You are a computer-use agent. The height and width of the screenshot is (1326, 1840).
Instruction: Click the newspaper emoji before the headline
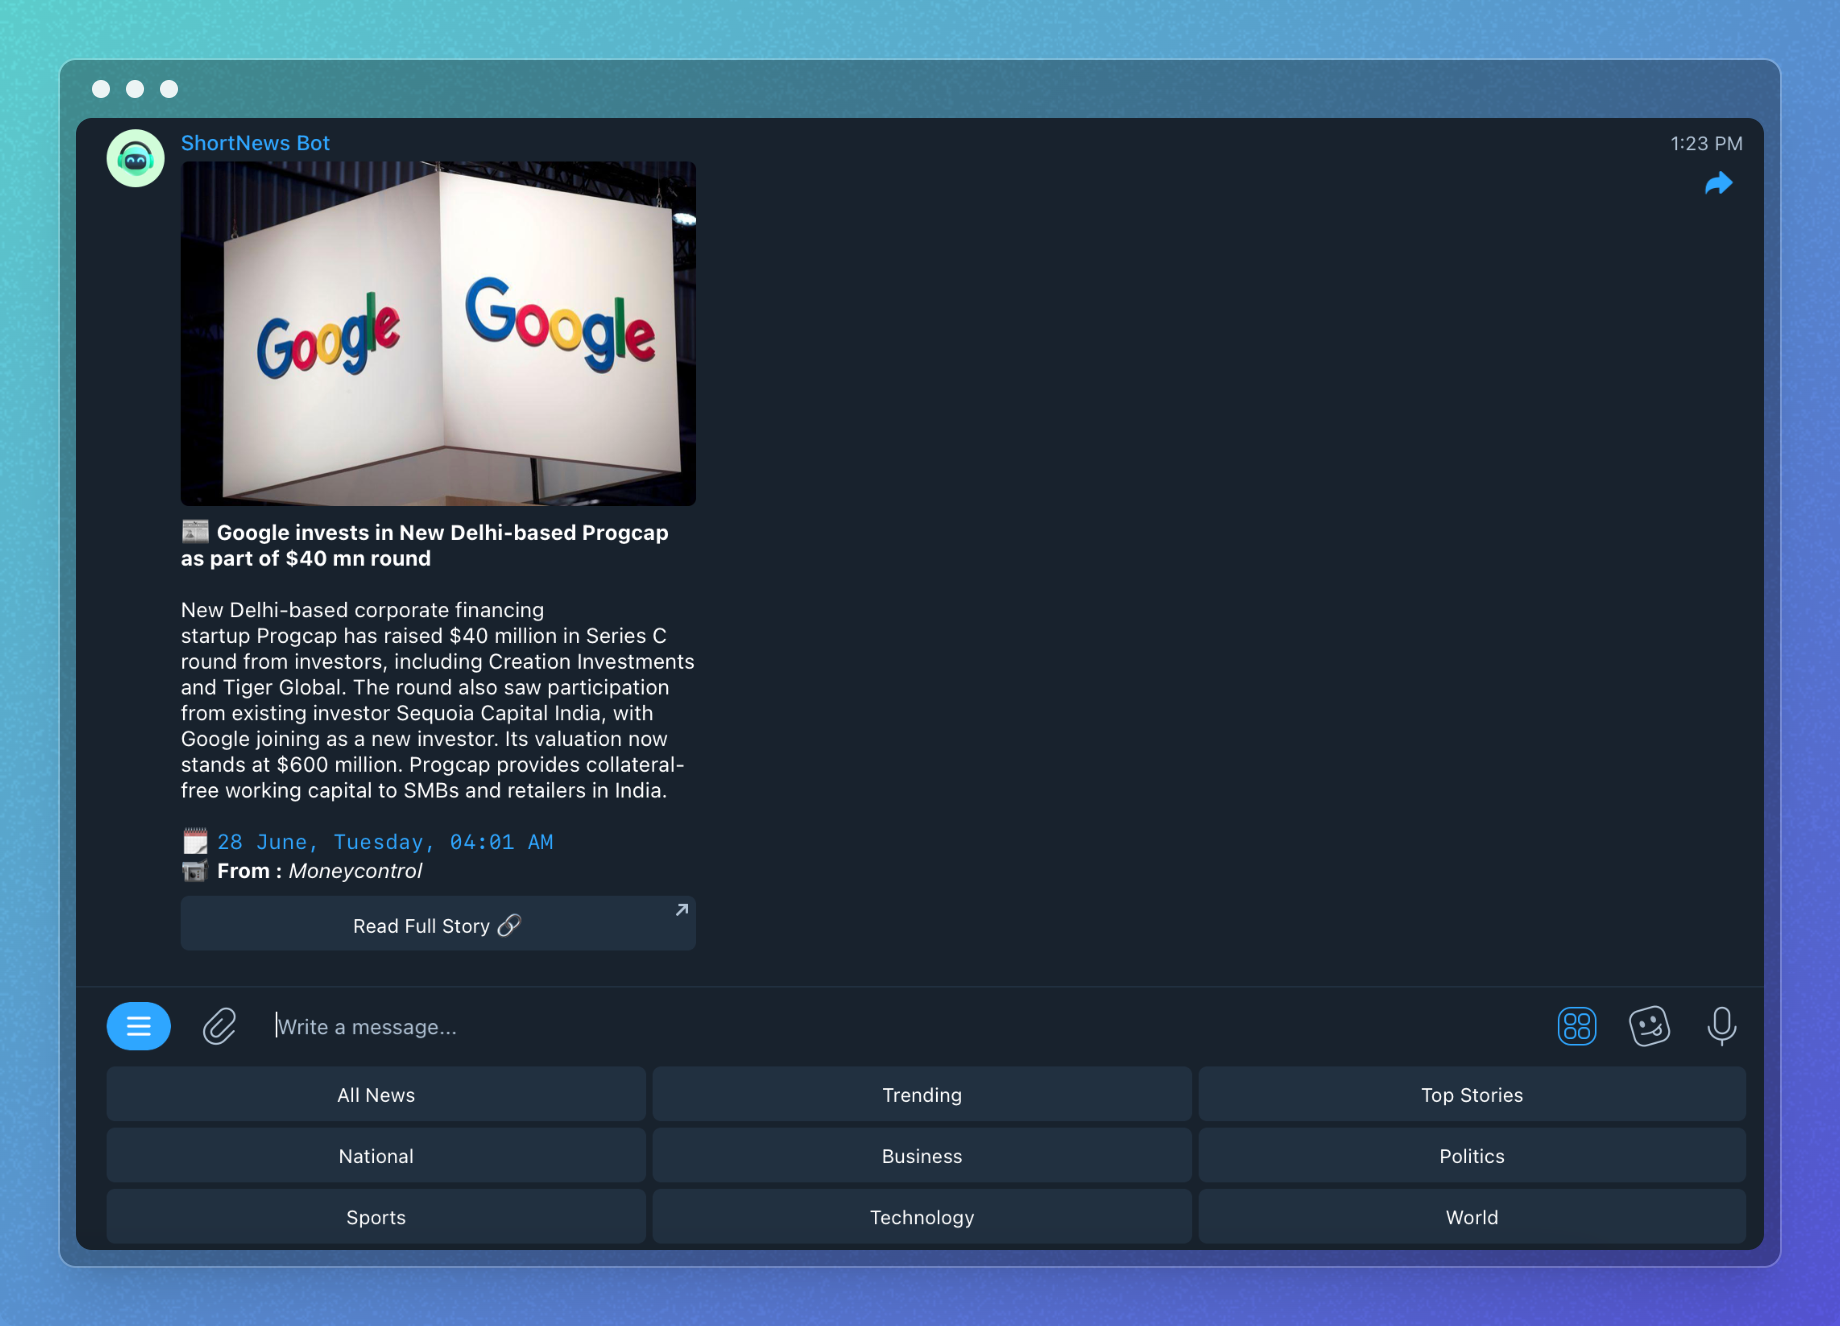click(195, 531)
